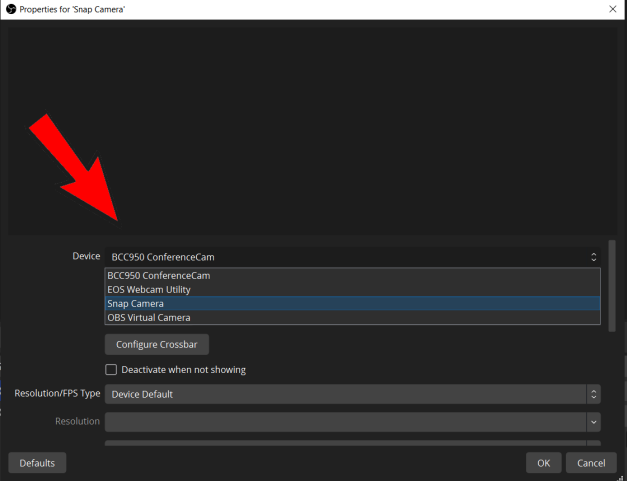This screenshot has height=481, width=627.
Task: Click the OBS logo in title bar
Action: pos(11,8)
